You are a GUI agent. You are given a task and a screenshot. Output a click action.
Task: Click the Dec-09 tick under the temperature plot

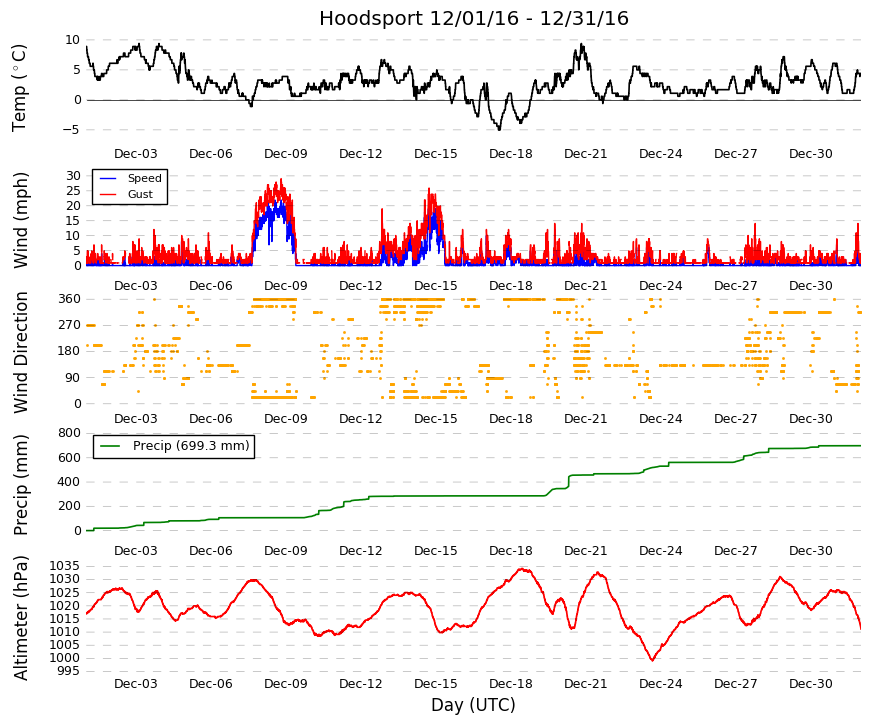pos(286,154)
